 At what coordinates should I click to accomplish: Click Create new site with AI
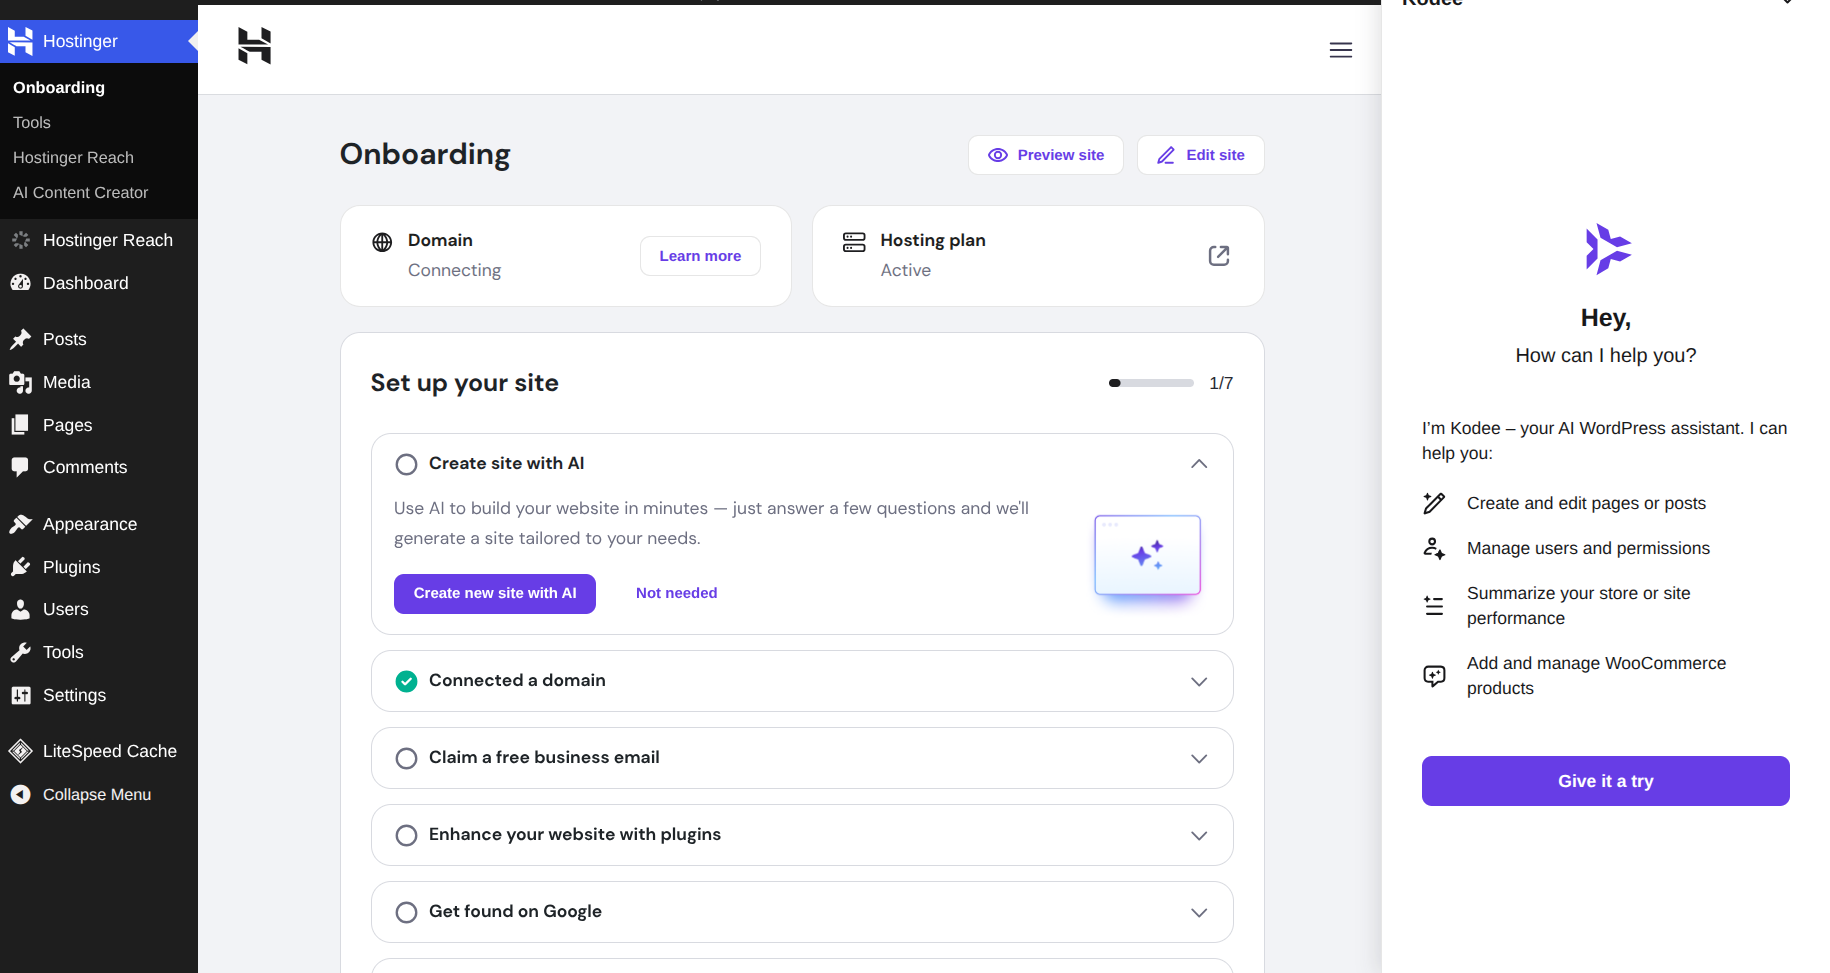coord(495,594)
